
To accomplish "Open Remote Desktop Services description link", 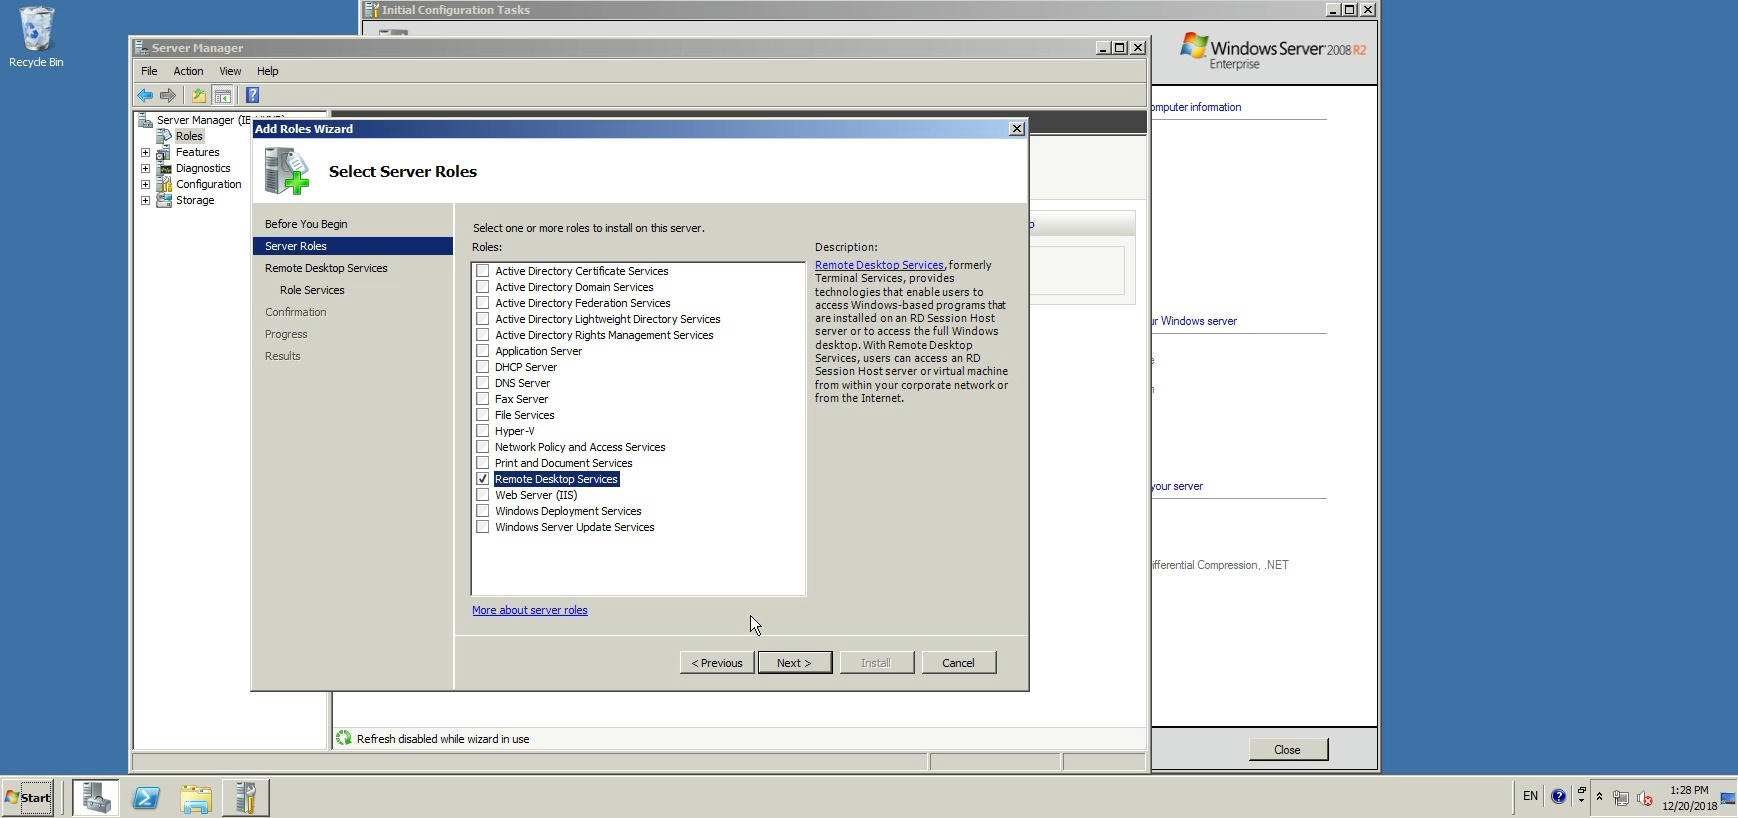I will click(x=879, y=265).
